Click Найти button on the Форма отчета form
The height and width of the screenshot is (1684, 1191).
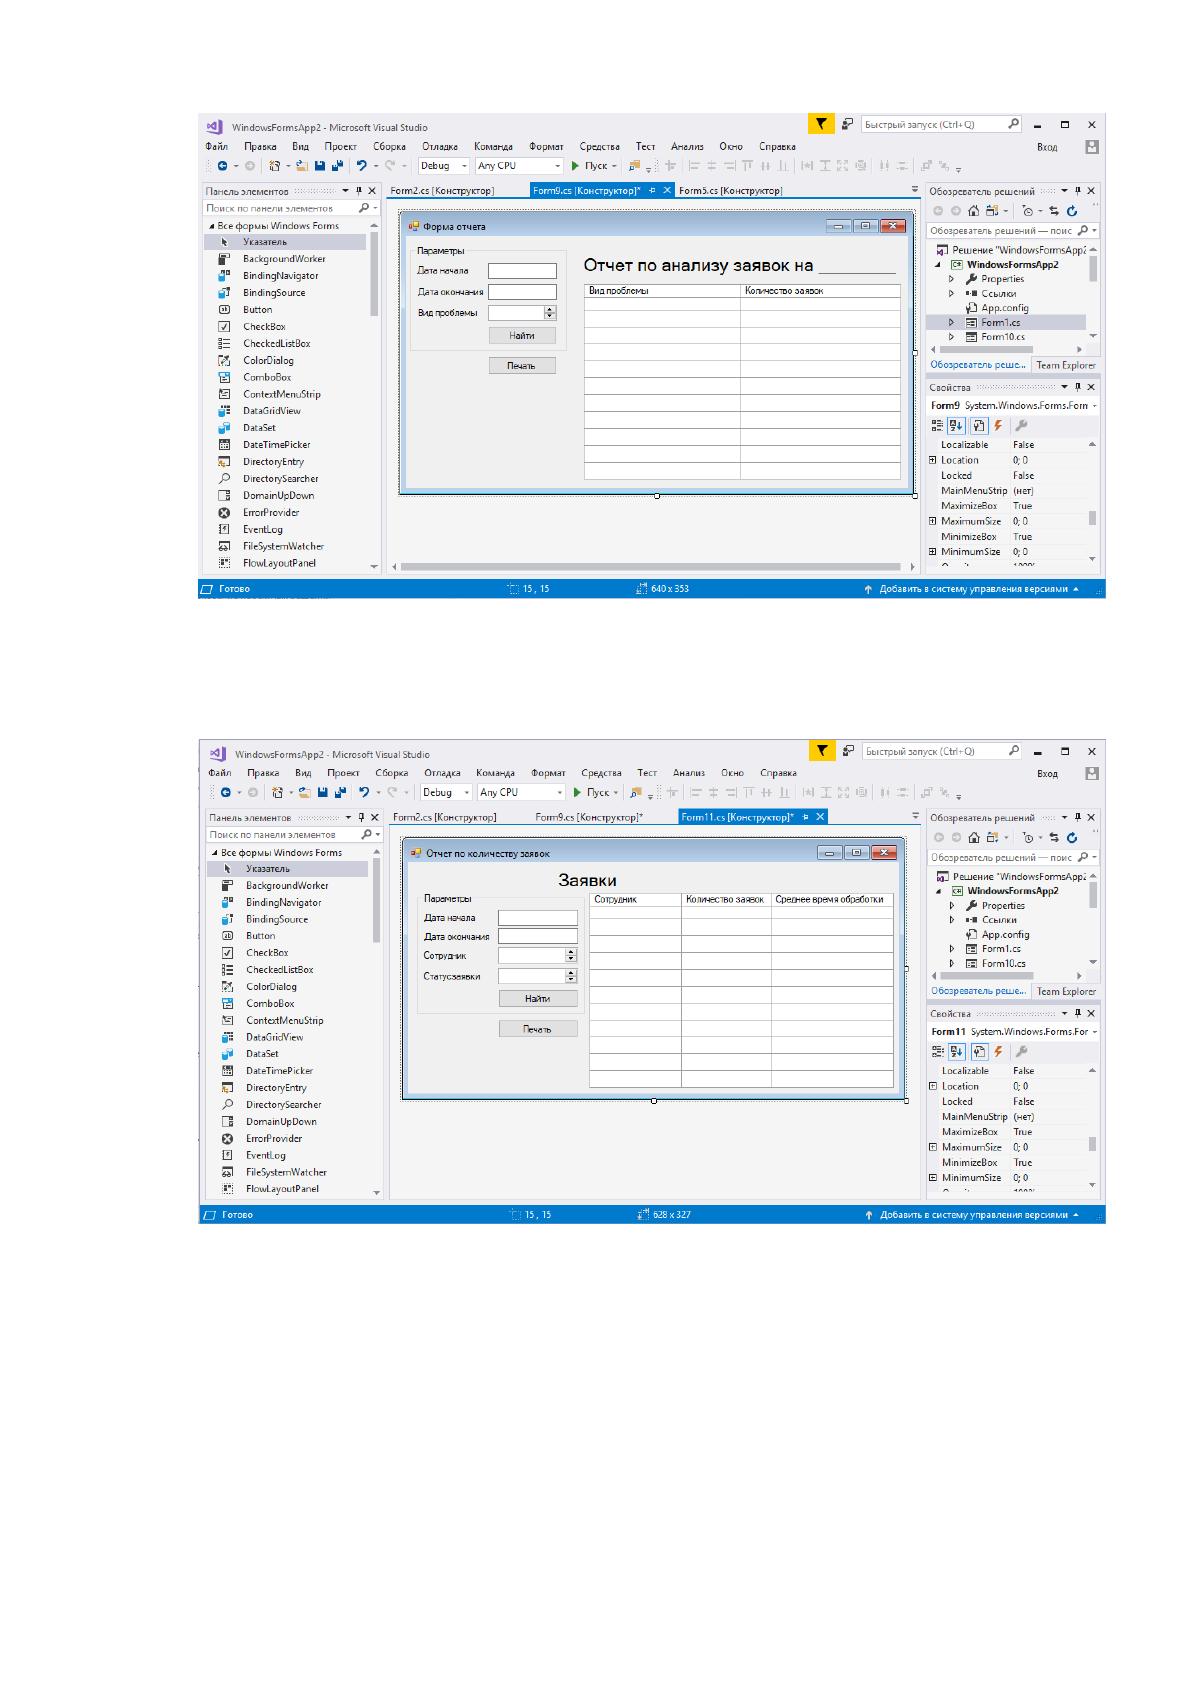tap(522, 336)
